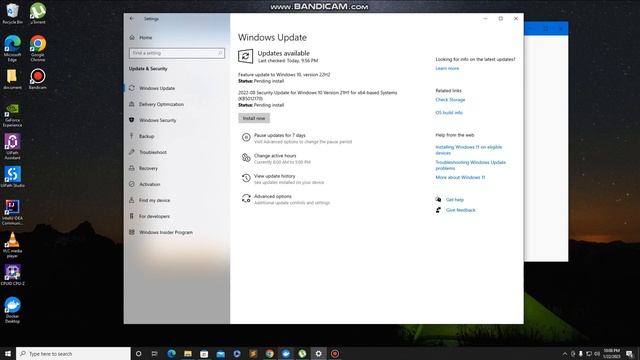
Task: Click the Learn more link
Action: 447,69
